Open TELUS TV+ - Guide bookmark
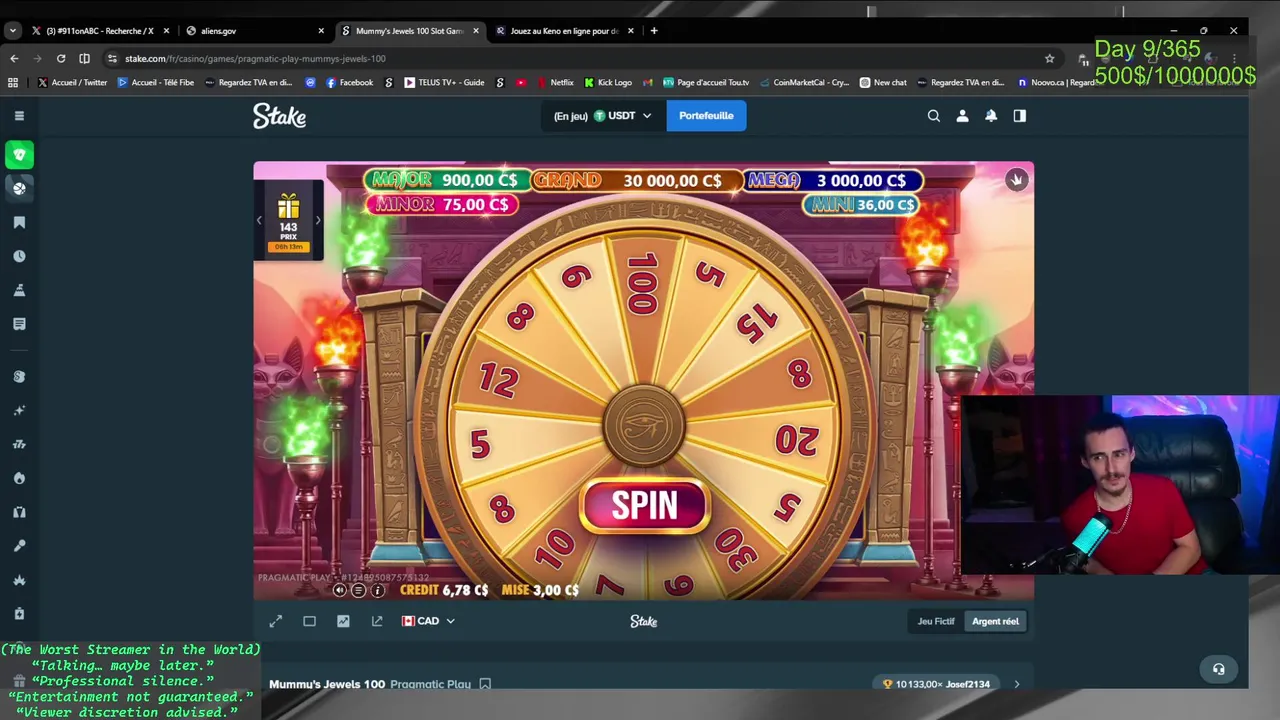 click(x=443, y=82)
